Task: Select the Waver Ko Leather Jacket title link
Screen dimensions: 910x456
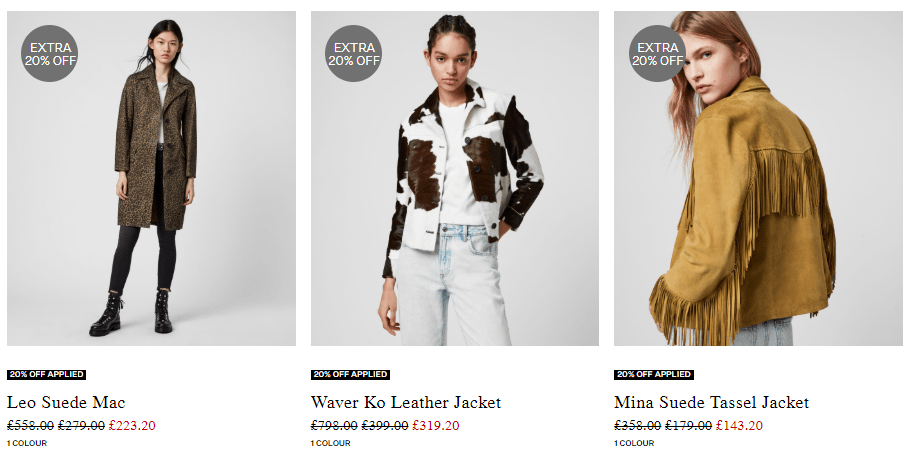Action: tap(406, 402)
